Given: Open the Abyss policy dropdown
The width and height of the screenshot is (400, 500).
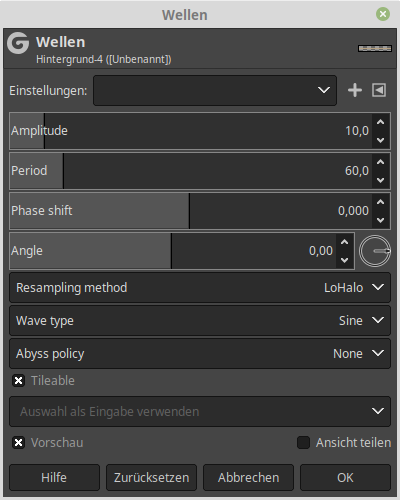Looking at the screenshot, I should [x=200, y=354].
